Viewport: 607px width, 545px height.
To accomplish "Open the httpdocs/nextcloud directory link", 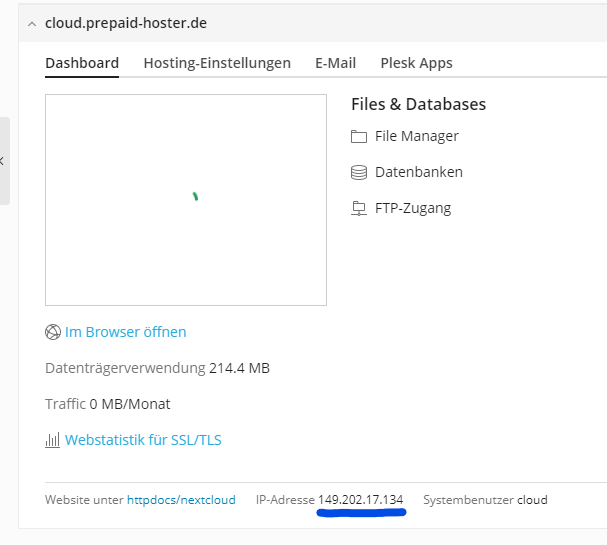I will pyautogui.click(x=181, y=500).
